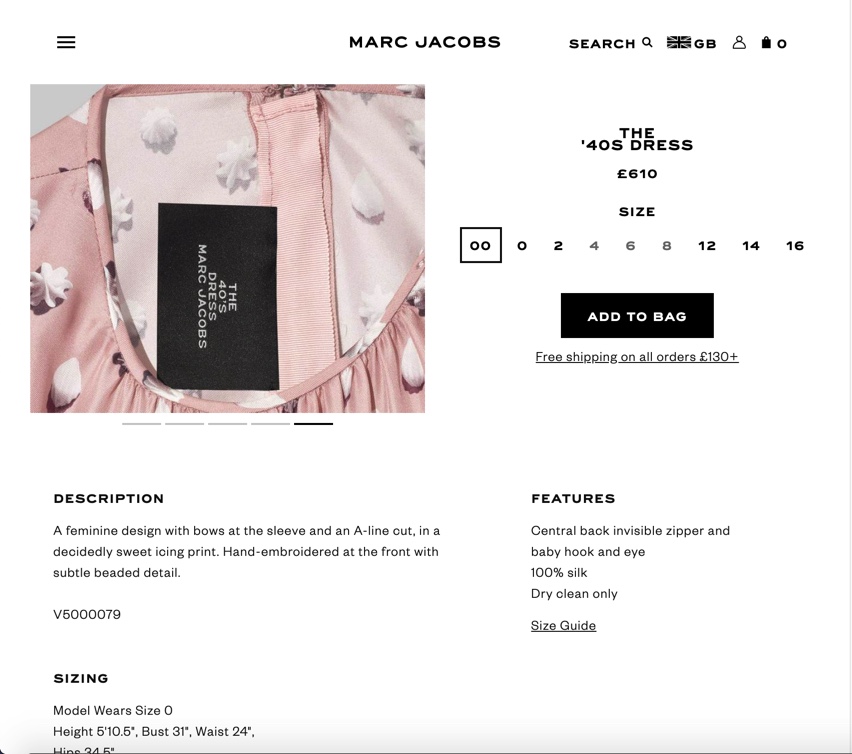
Task: Select size 2
Action: [558, 246]
